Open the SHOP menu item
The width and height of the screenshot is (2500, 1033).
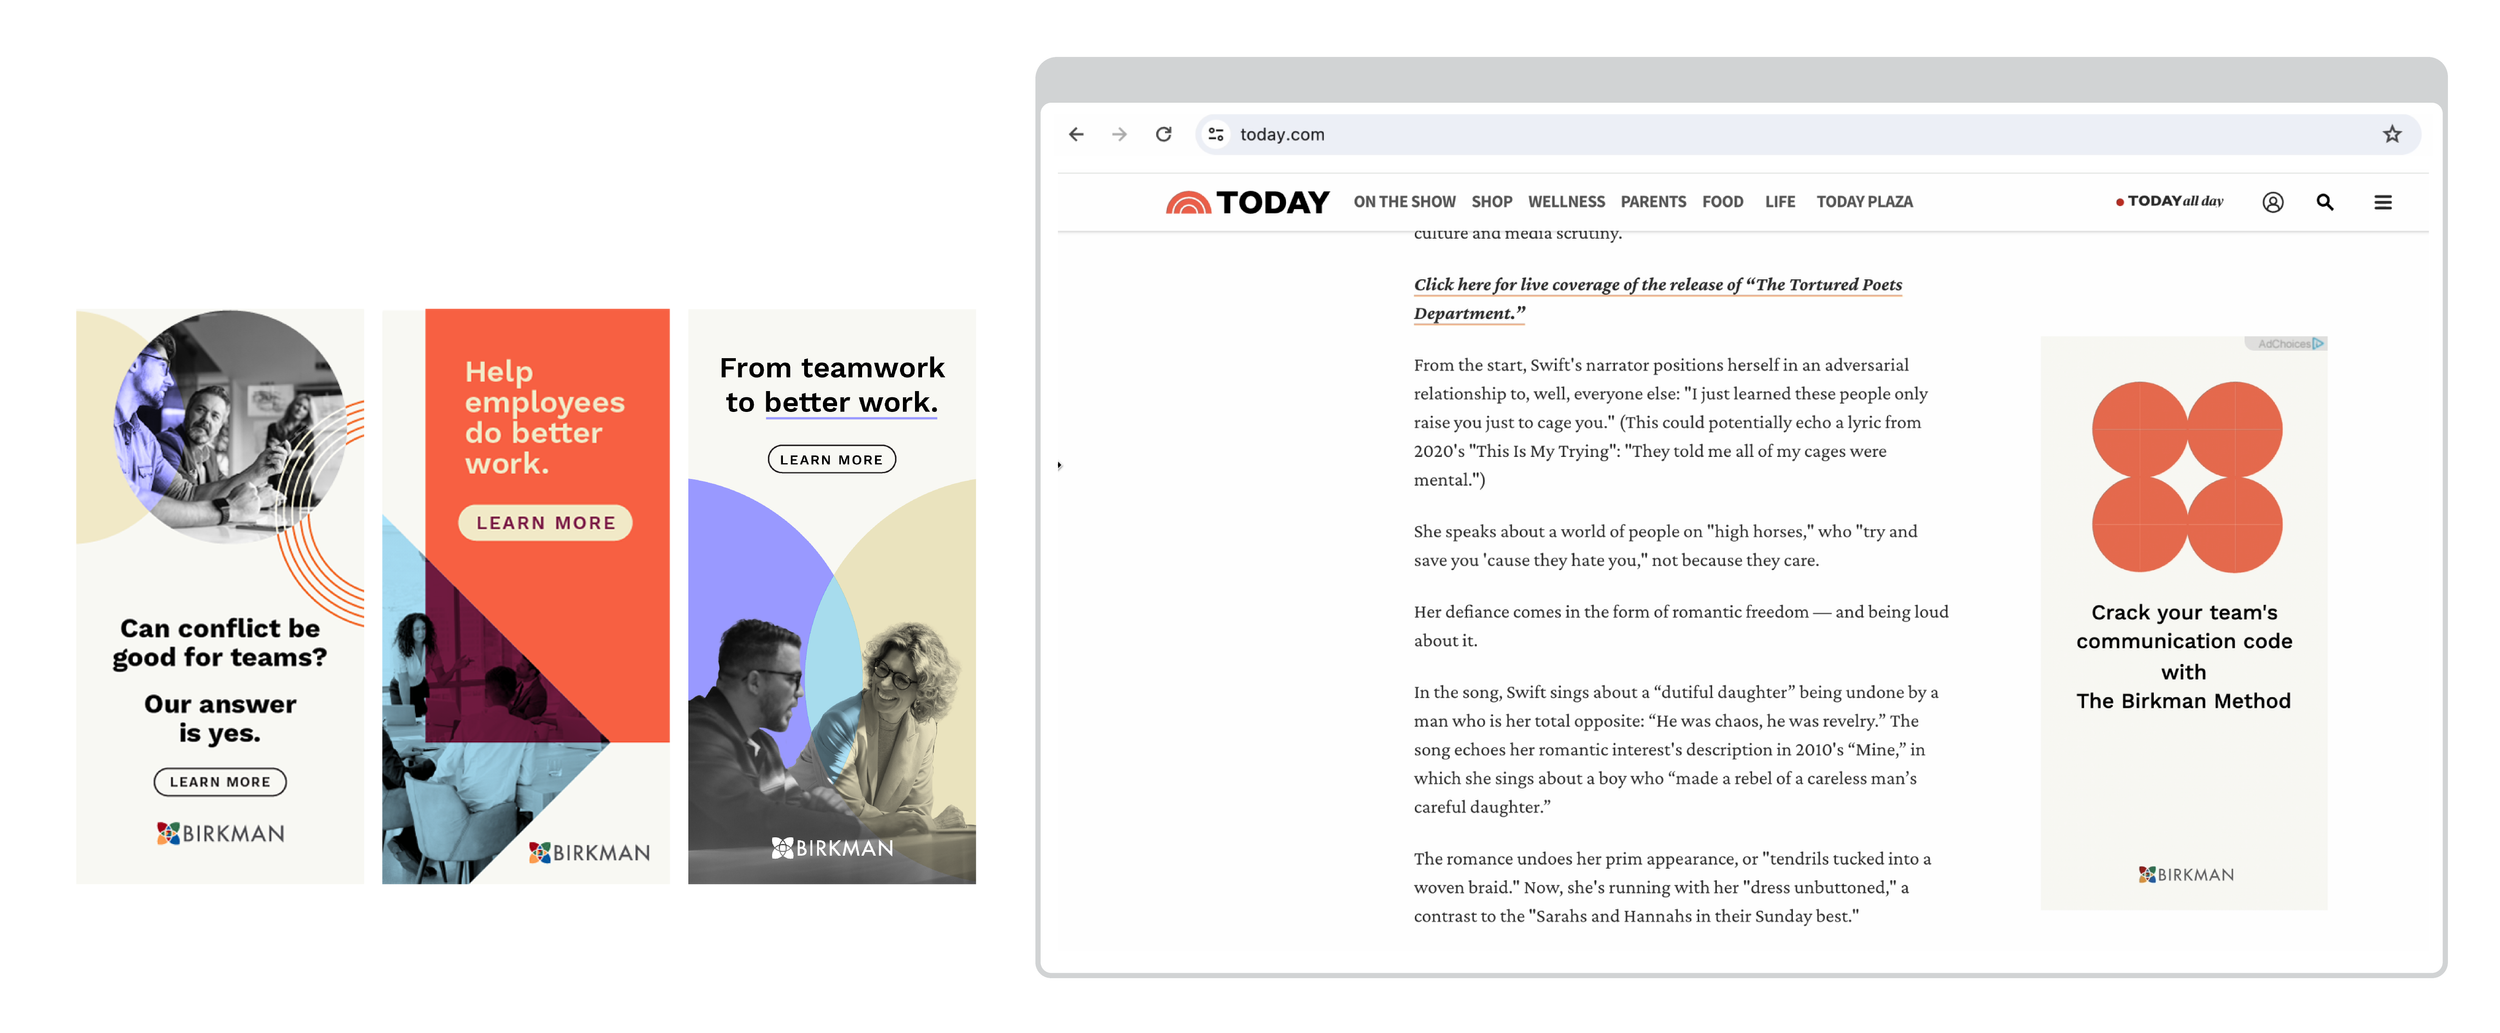[x=1491, y=202]
